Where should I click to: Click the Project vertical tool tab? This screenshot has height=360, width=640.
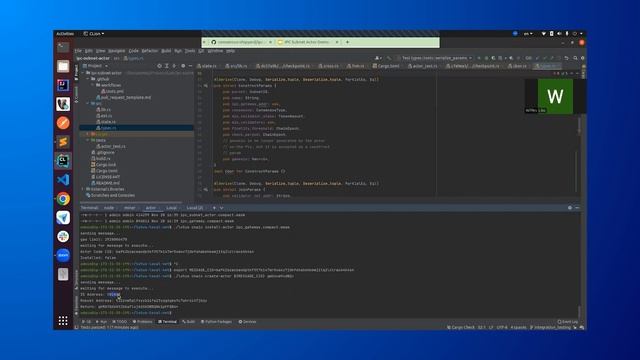(76, 73)
